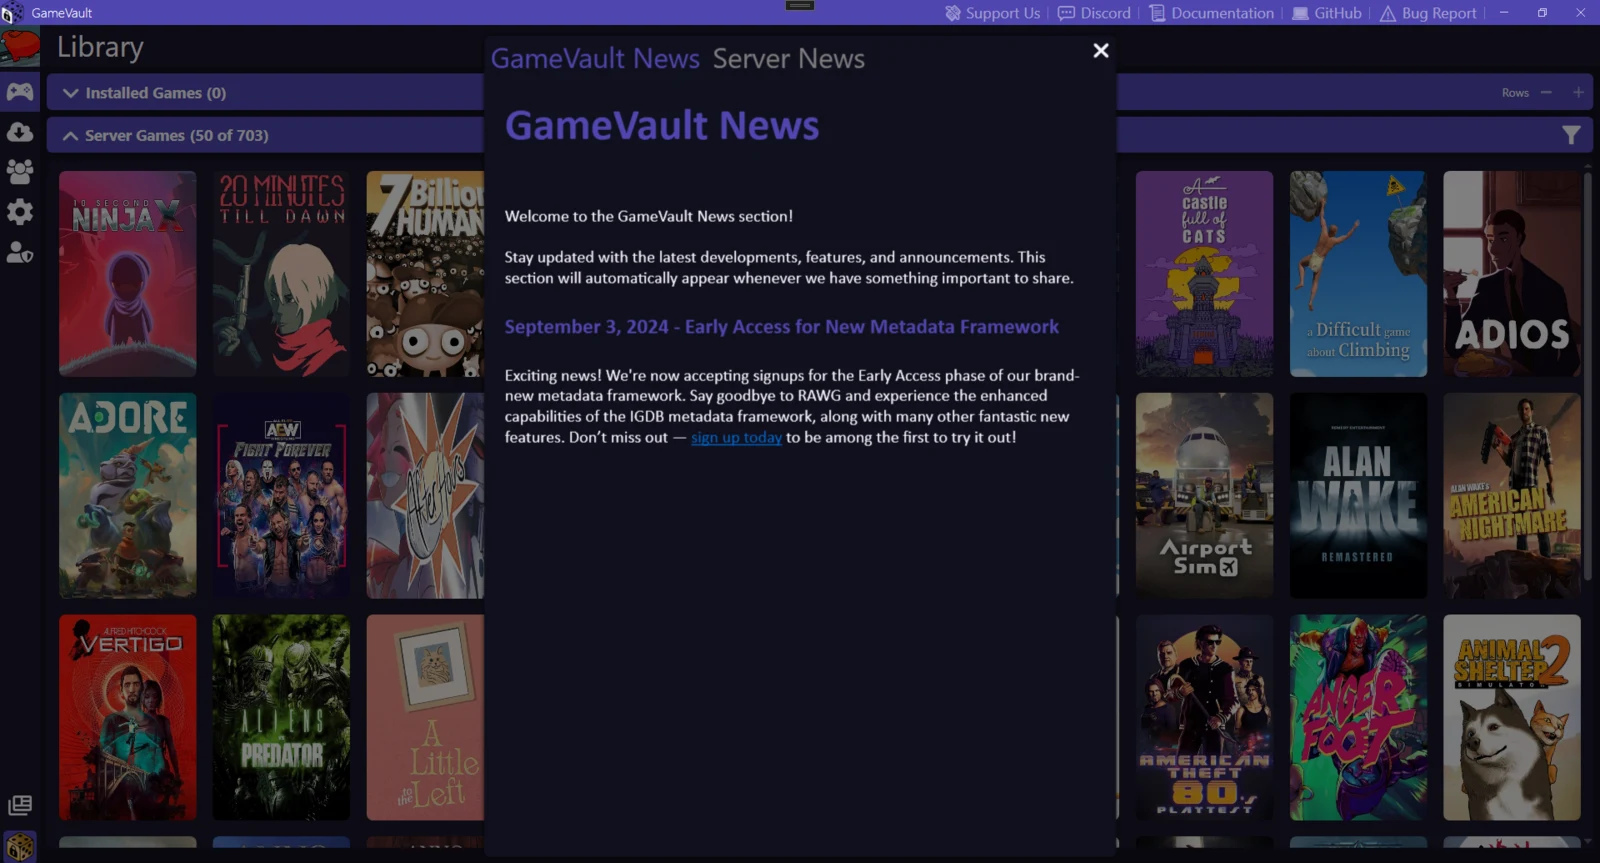Screen dimensions: 1600x863
Task: Click the Support Us link
Action: click(992, 13)
